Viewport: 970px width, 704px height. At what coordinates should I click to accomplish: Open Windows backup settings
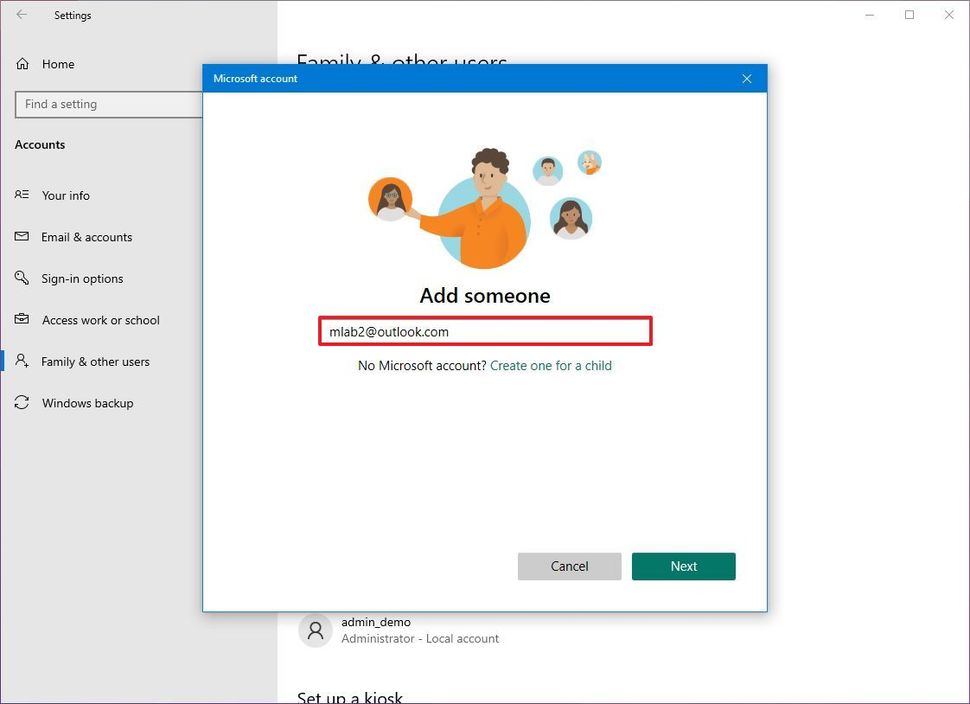click(88, 403)
